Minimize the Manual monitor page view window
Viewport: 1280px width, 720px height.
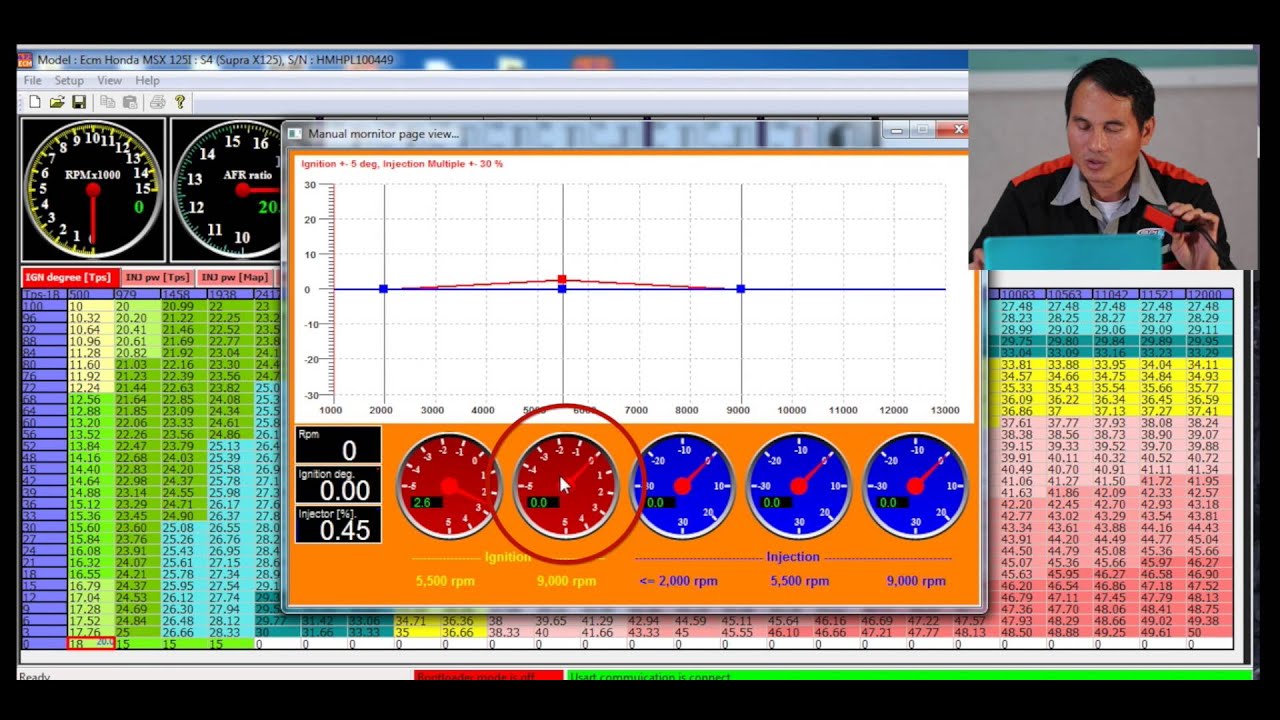[x=897, y=130]
